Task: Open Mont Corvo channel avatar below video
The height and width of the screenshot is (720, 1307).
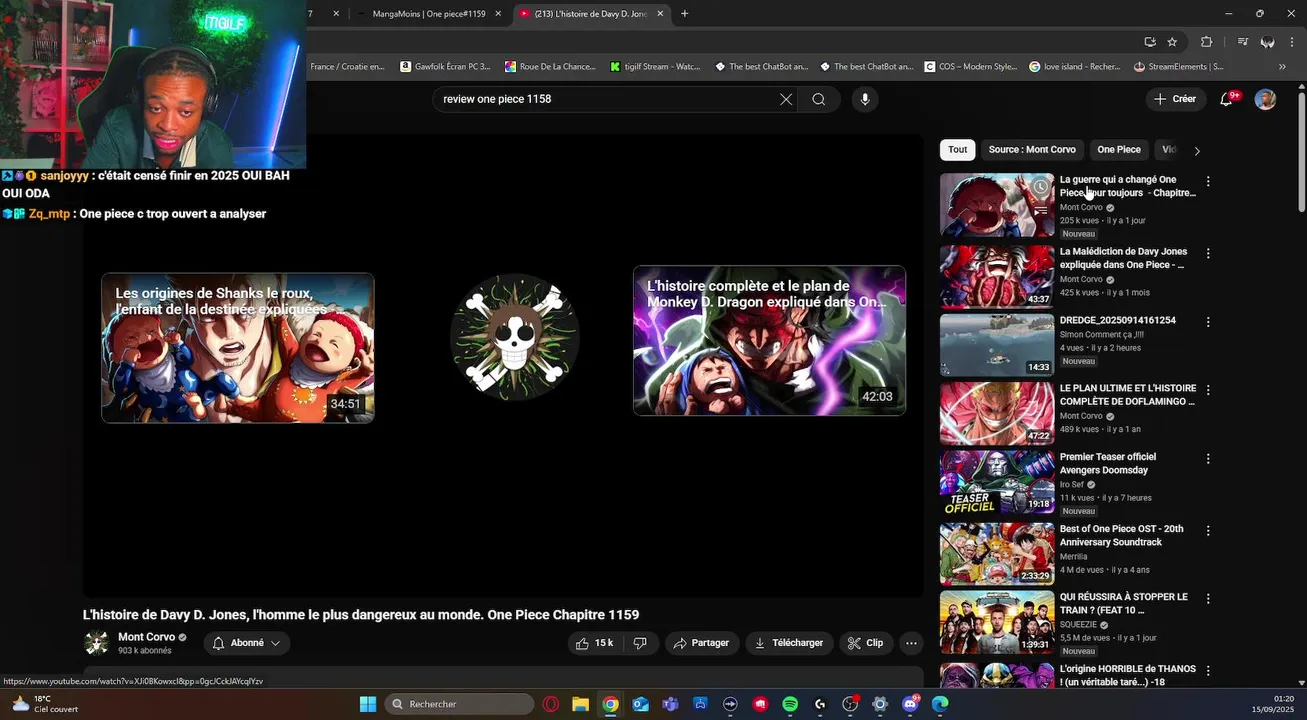Action: [x=96, y=643]
